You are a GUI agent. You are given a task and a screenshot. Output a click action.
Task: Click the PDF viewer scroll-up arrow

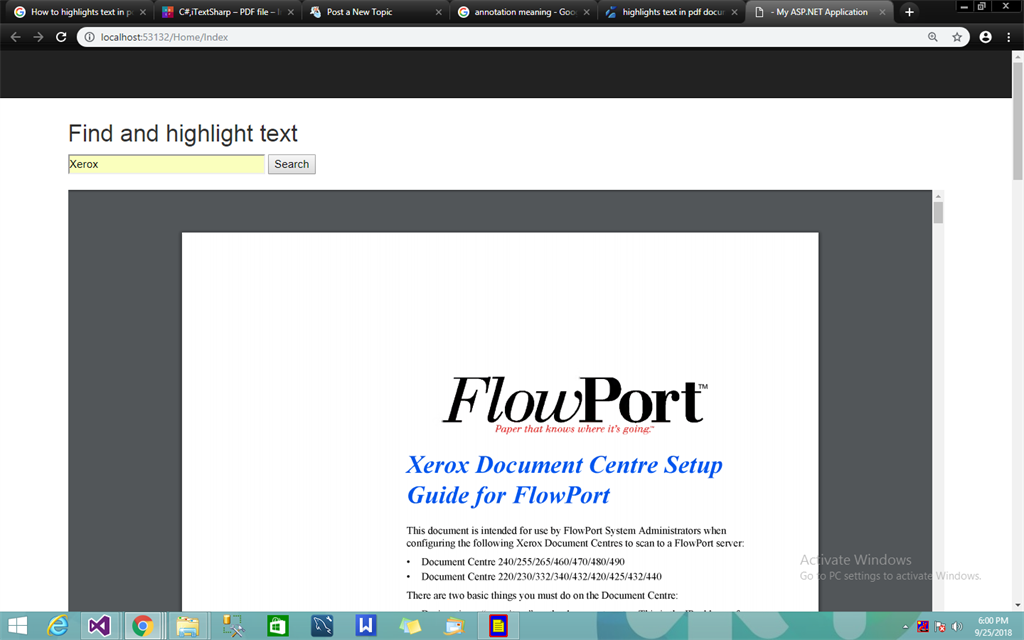click(x=938, y=196)
